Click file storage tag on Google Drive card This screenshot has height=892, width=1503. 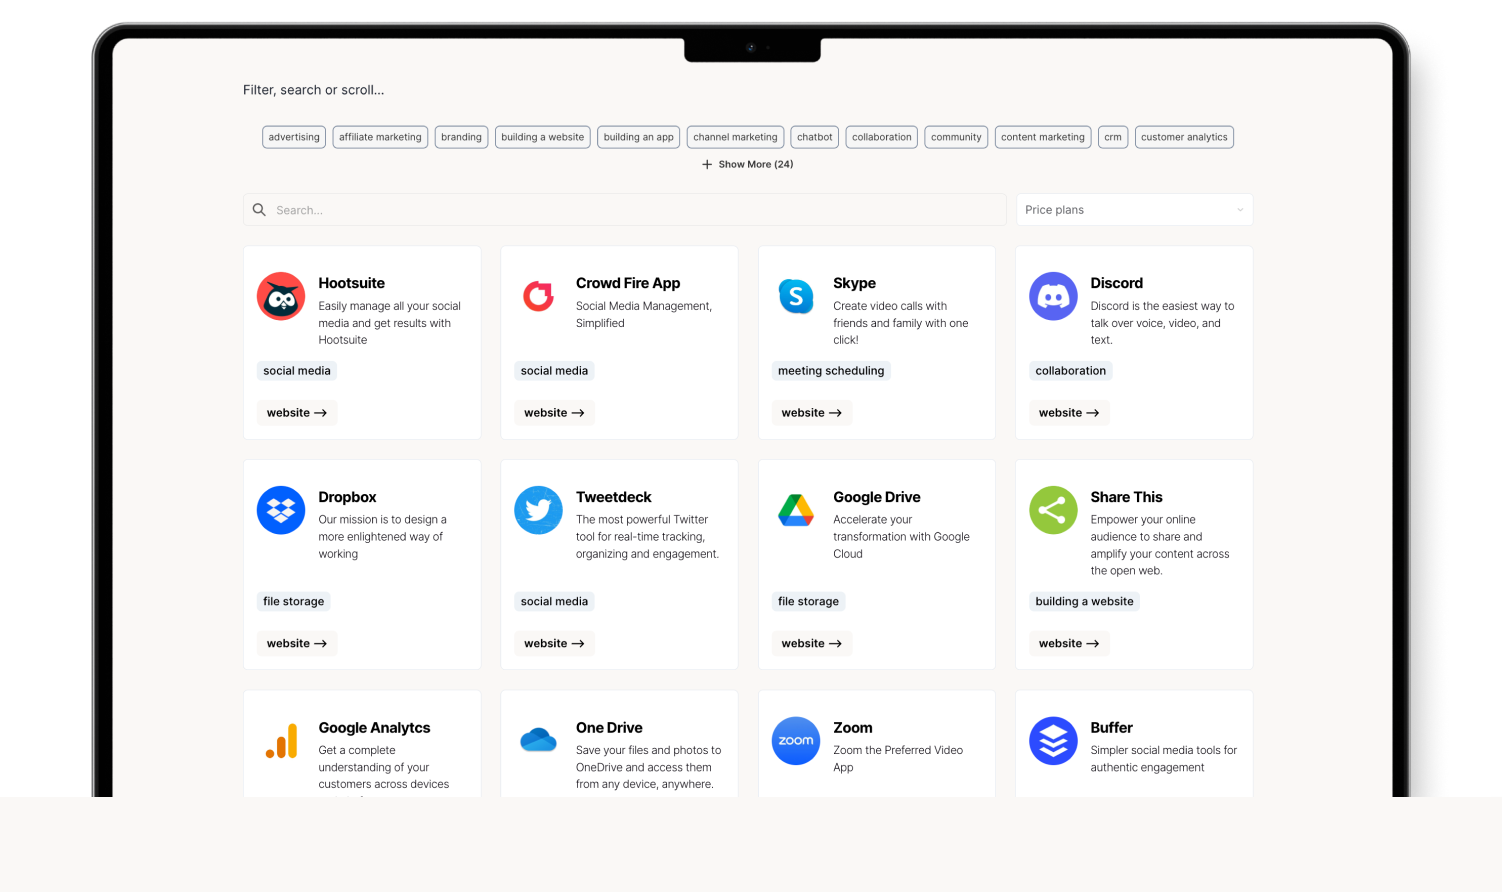click(809, 602)
